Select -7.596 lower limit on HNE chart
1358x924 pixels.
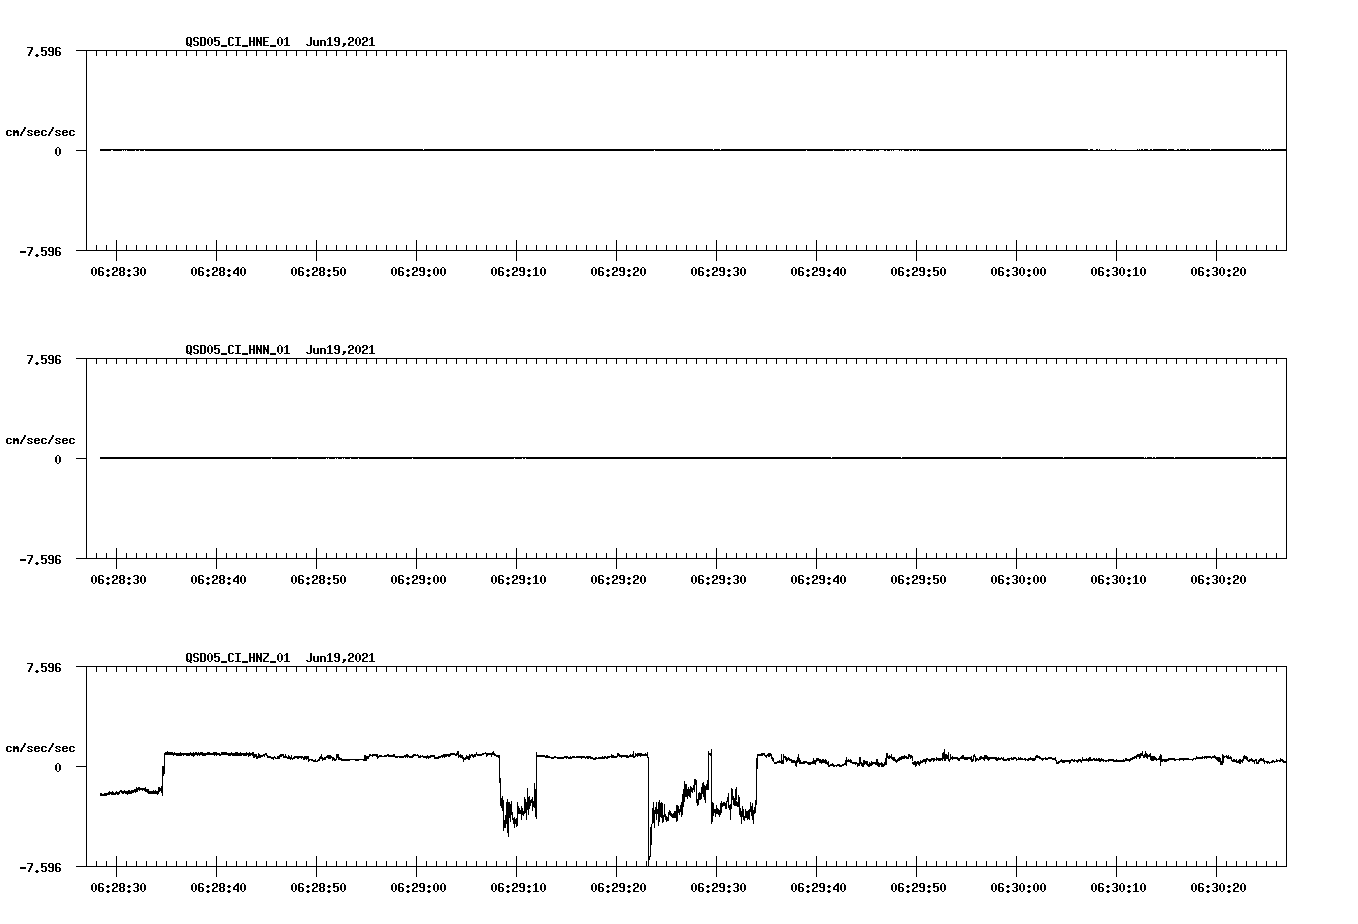(x=41, y=252)
